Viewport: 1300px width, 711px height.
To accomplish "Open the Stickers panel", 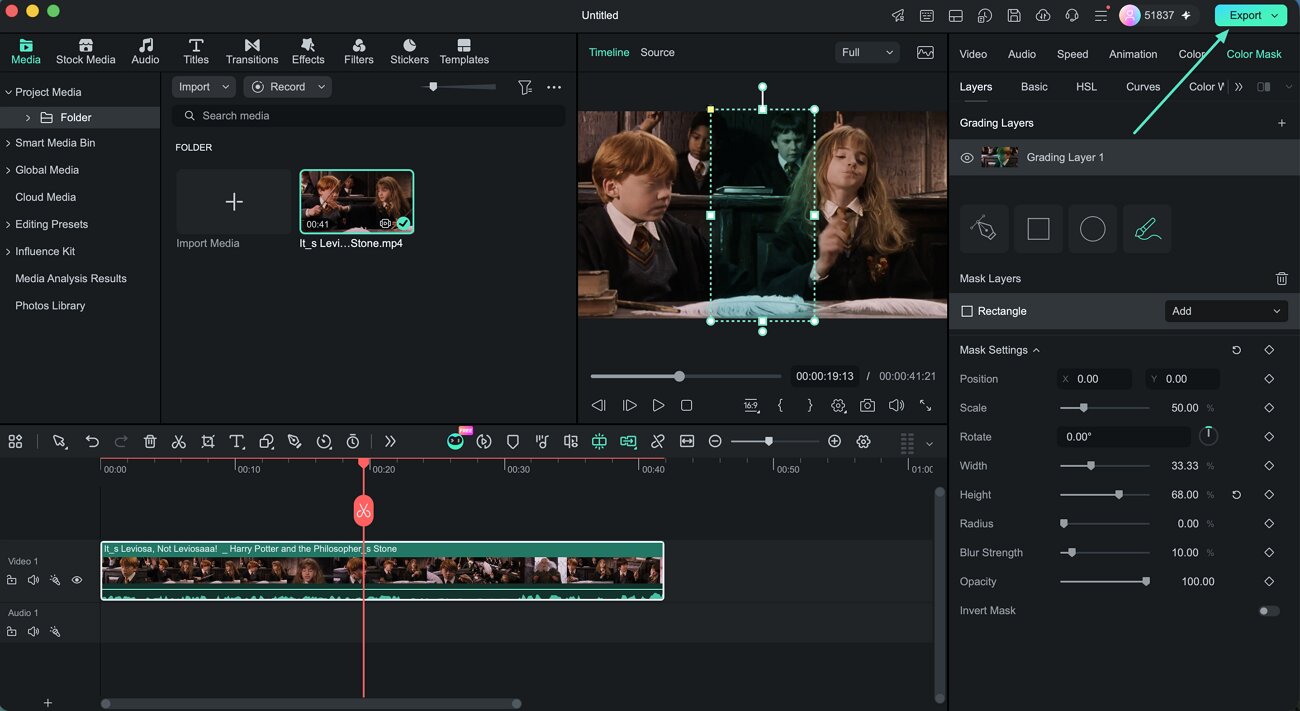I will point(409,52).
